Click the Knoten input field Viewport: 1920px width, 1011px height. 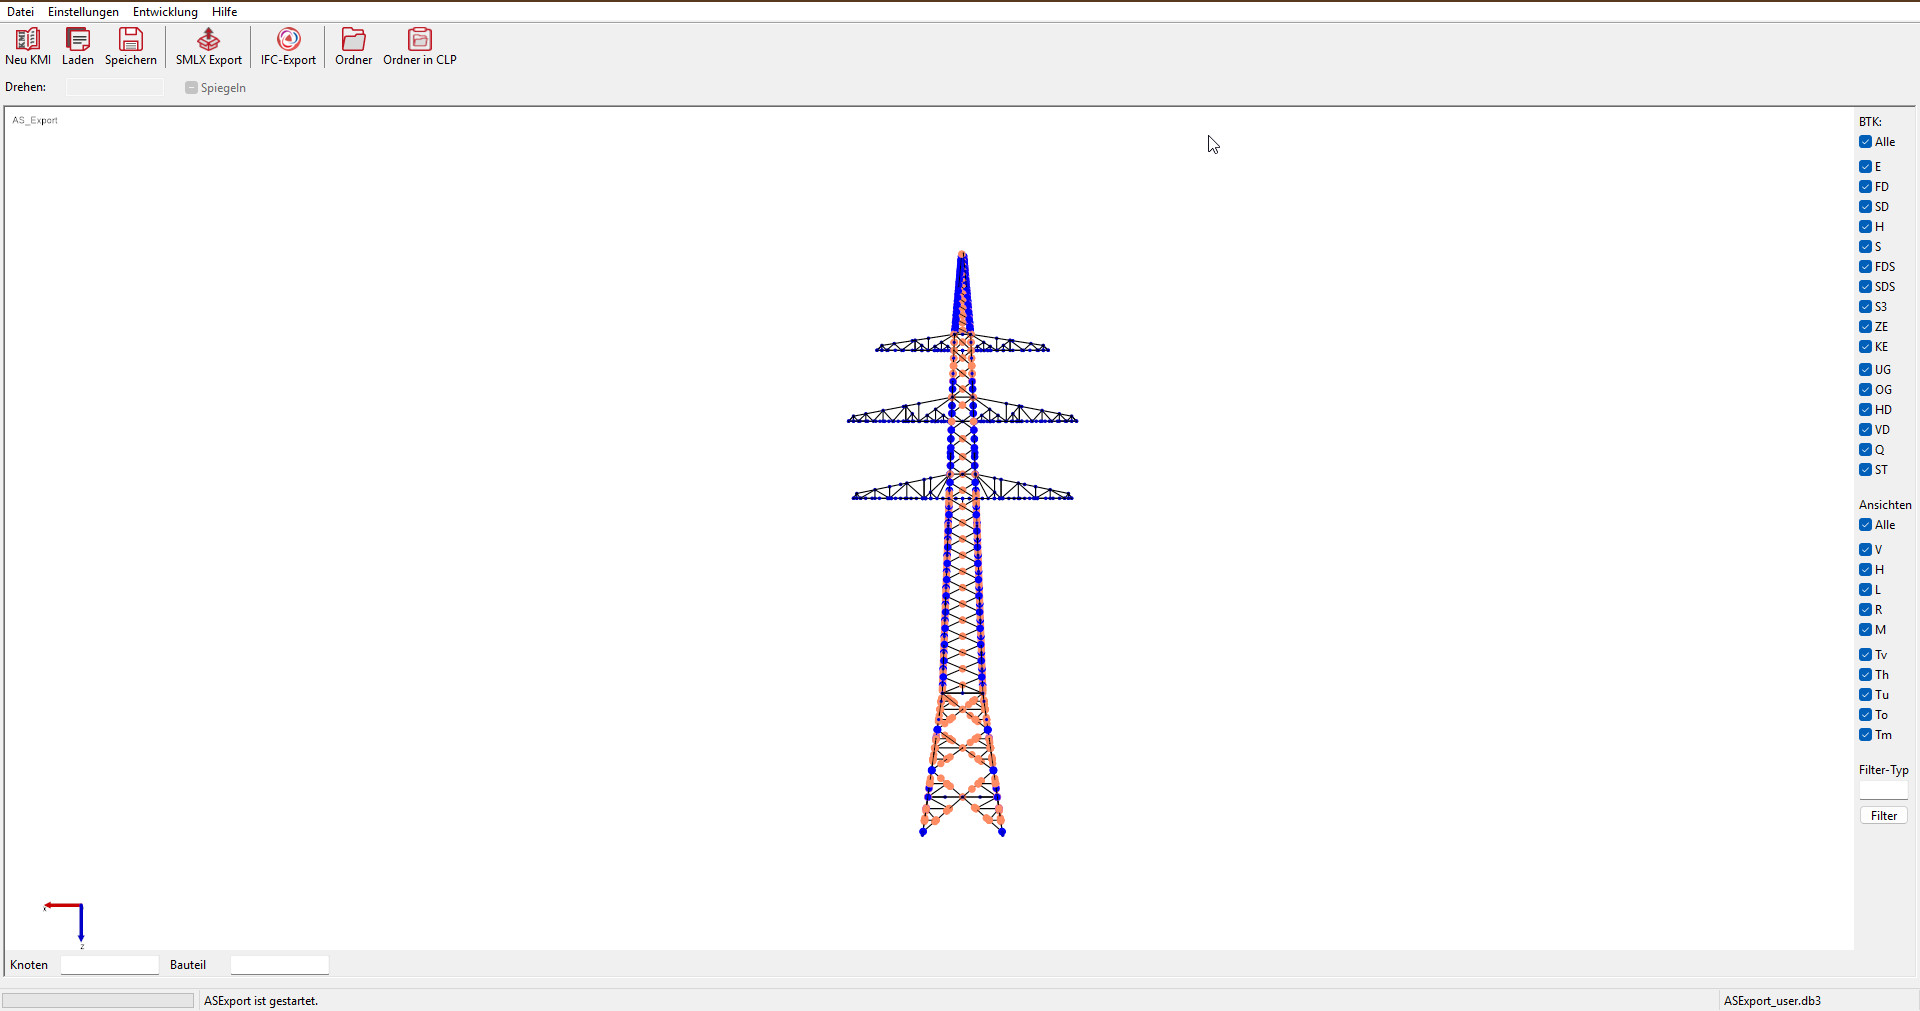(109, 964)
